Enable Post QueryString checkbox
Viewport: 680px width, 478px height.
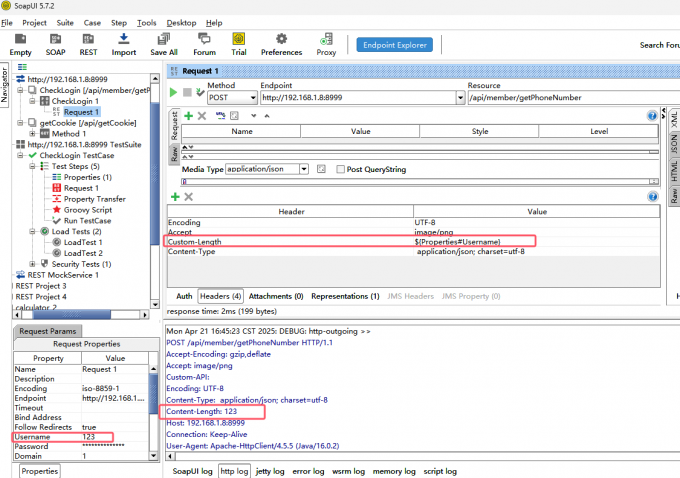341,169
